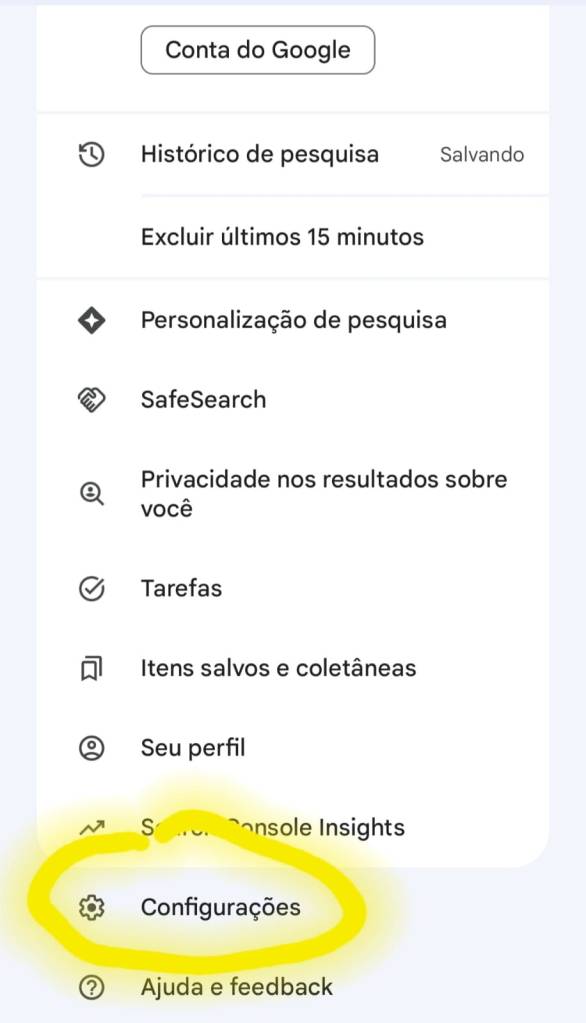Open profile via the person icon

point(91,747)
